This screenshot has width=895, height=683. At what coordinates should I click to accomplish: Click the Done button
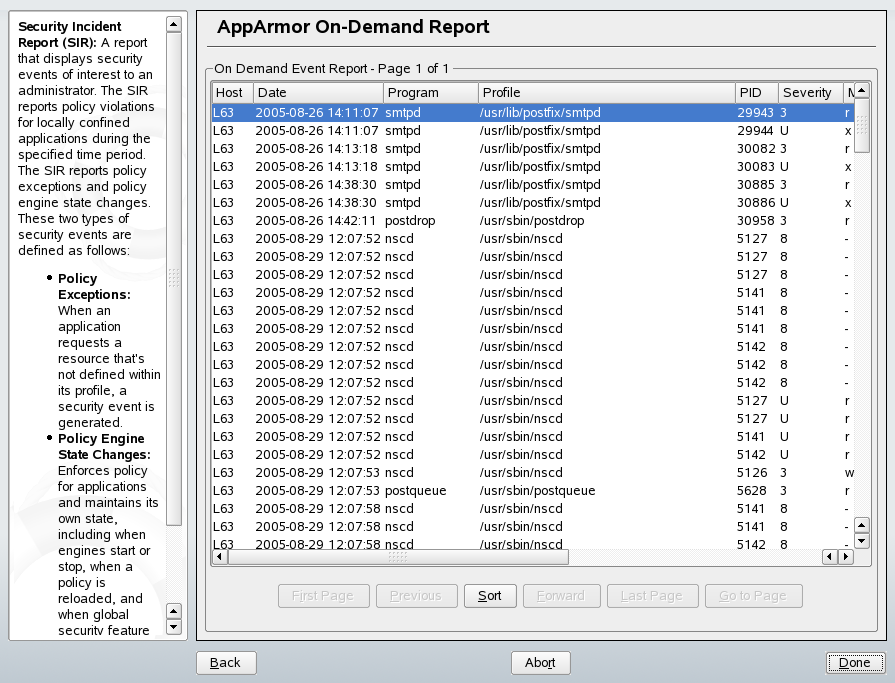855,662
